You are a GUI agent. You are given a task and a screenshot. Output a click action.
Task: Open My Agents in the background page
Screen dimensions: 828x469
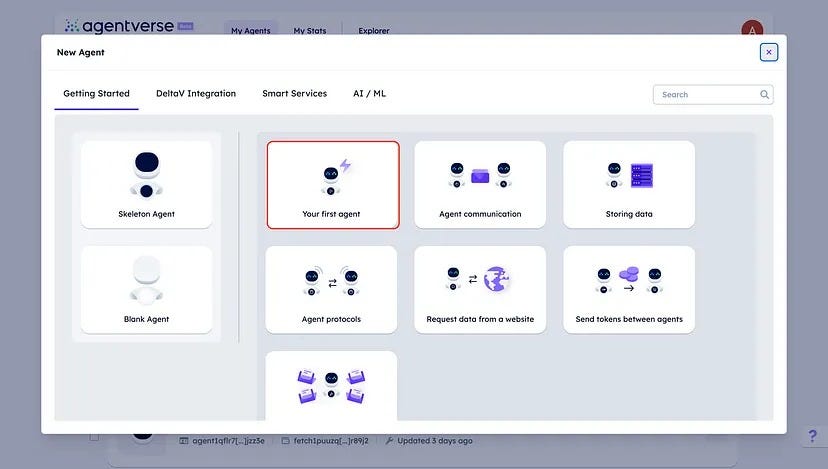coord(250,30)
